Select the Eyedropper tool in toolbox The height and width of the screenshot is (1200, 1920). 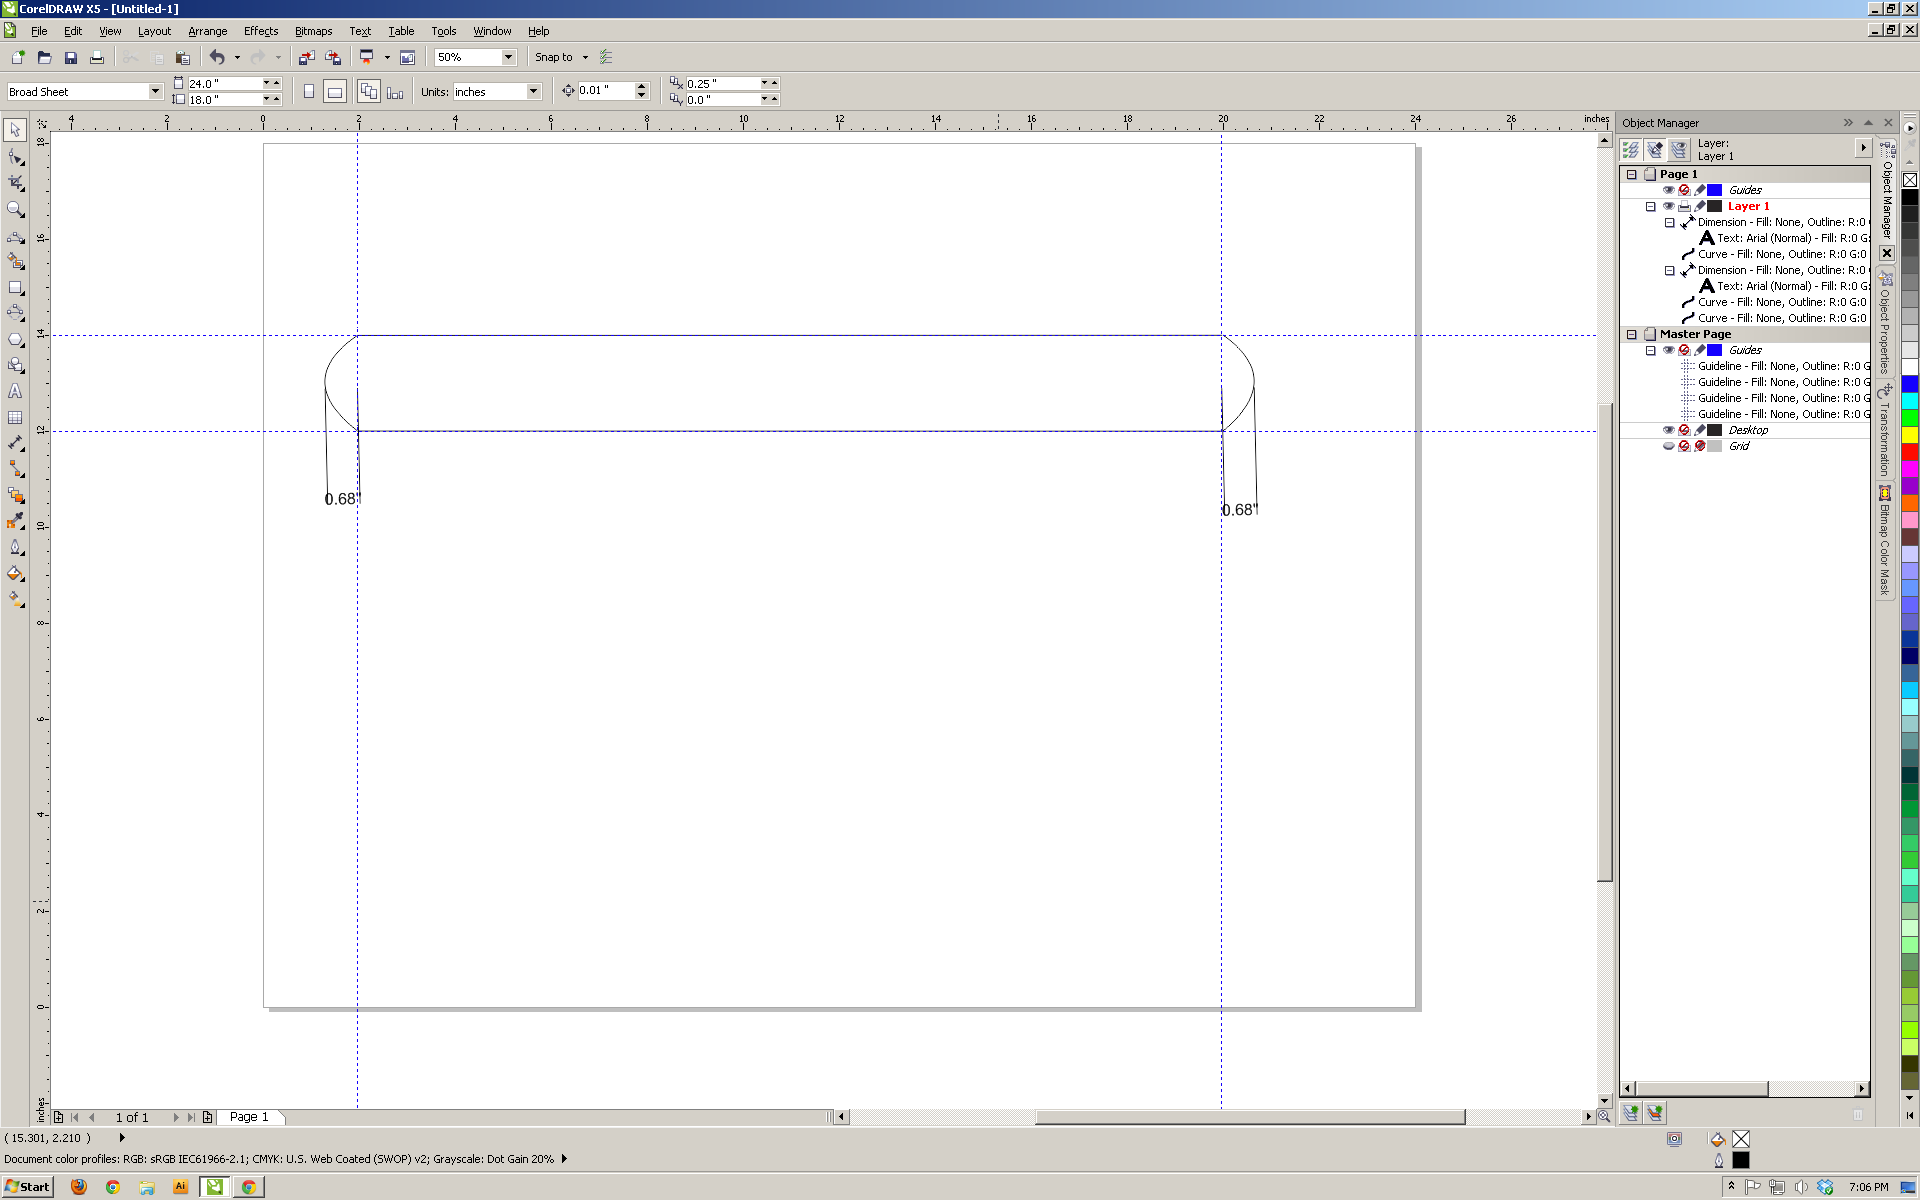pyautogui.click(x=15, y=521)
